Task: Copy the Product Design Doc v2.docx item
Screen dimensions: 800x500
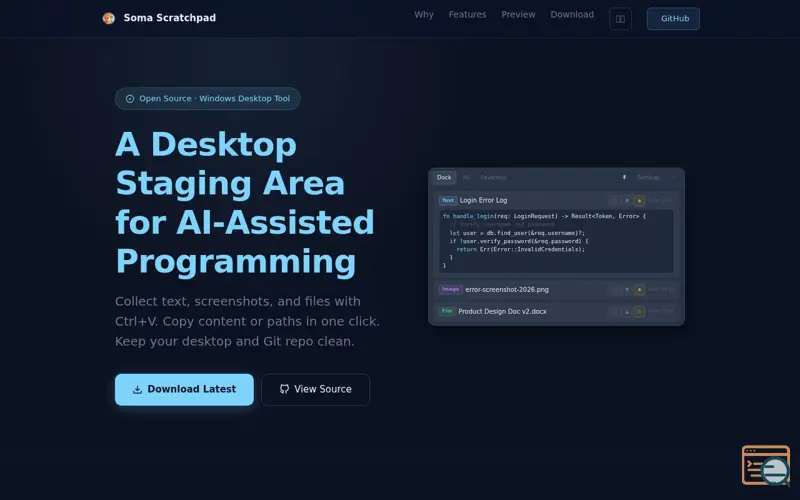Action: (614, 312)
